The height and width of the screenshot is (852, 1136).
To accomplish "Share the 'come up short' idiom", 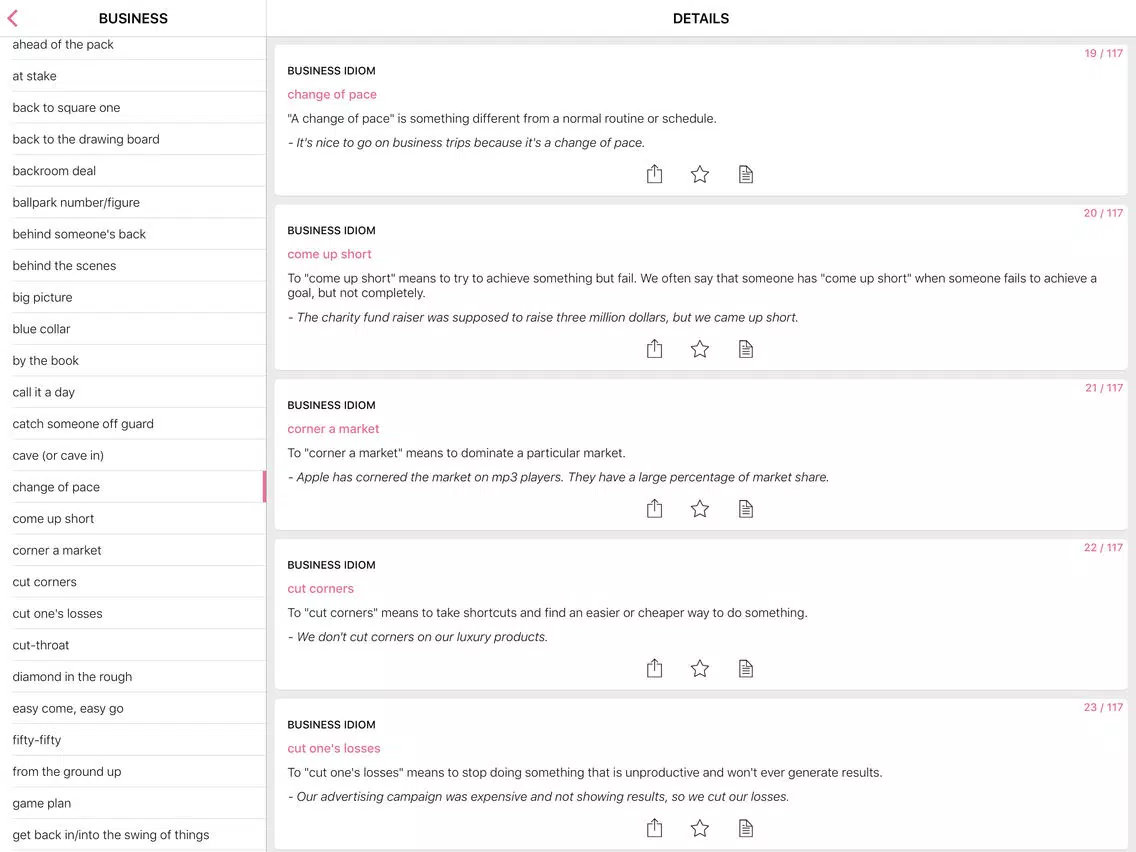I will click(x=654, y=348).
